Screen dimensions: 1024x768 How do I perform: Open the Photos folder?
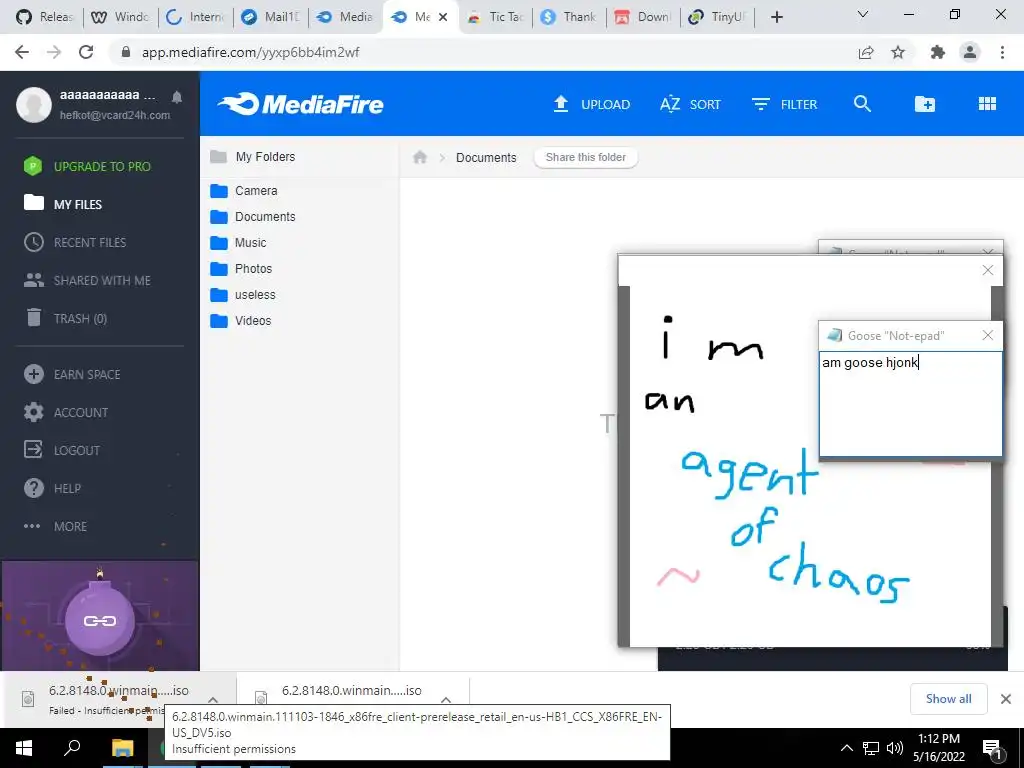241,268
